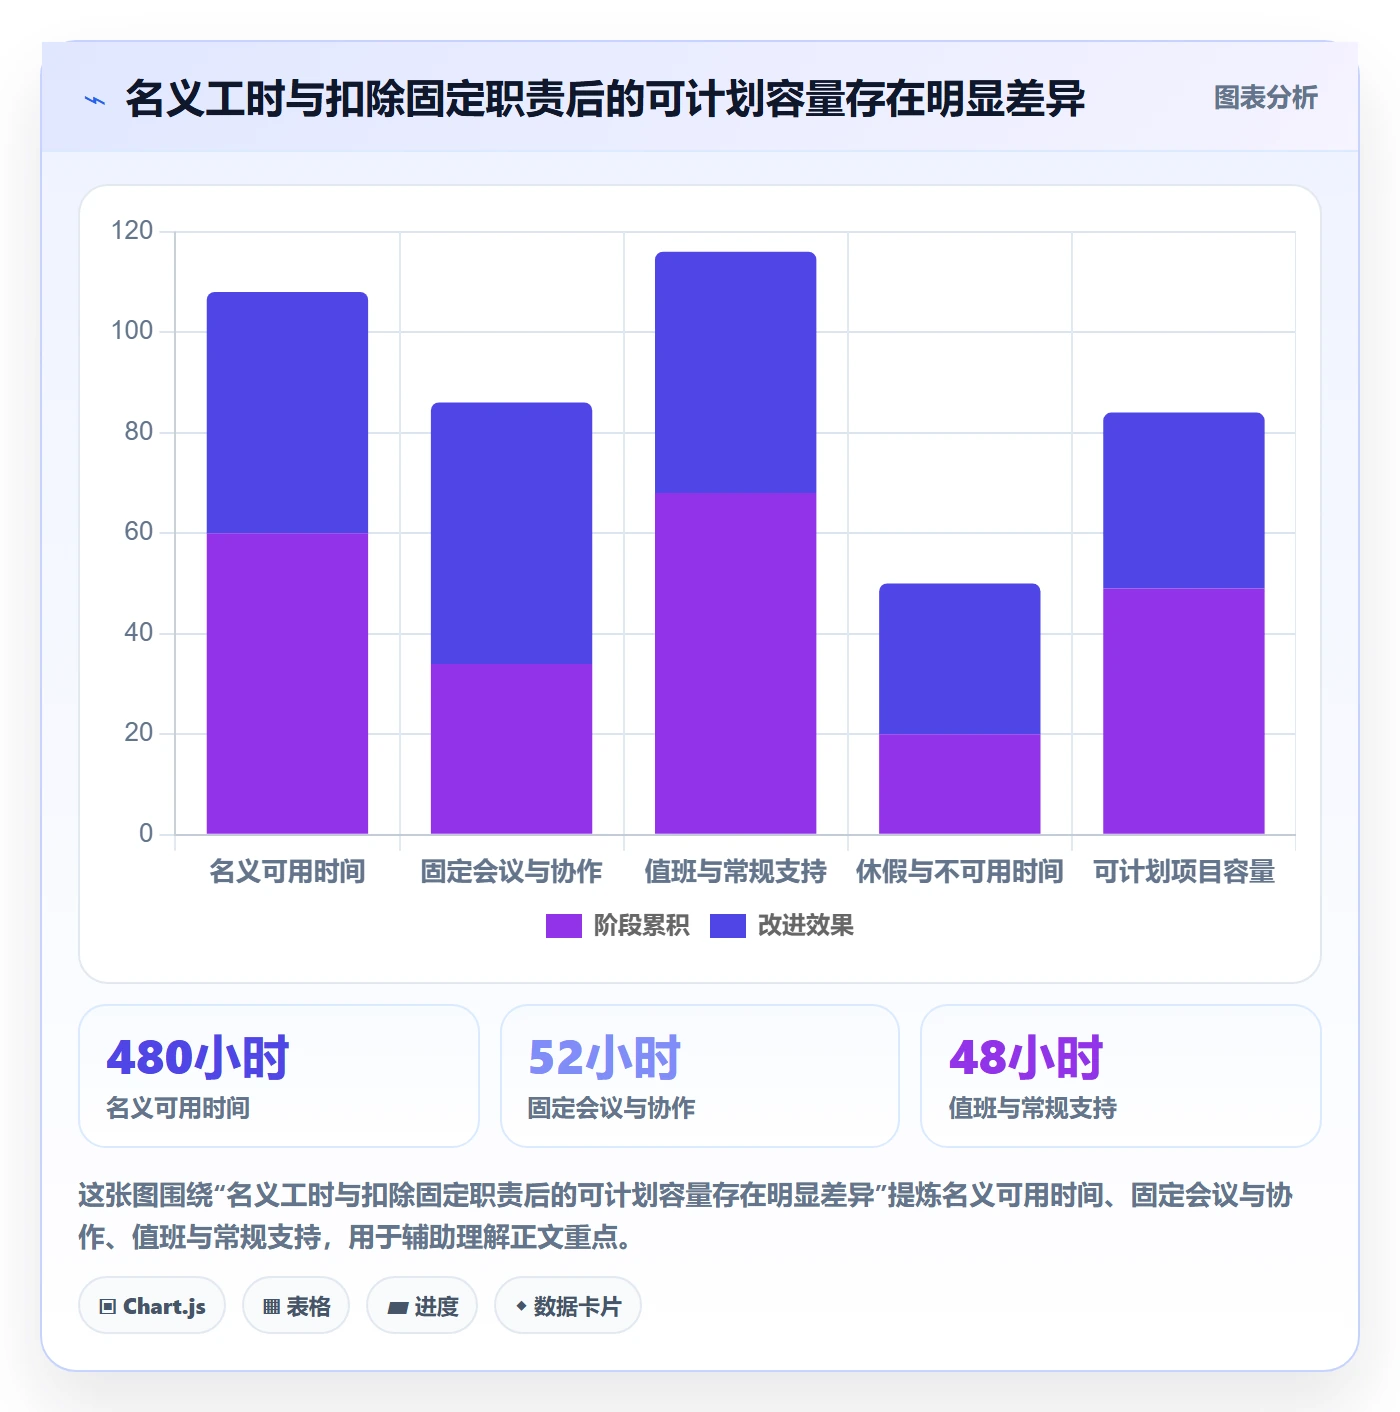Click the description paragraph below the cards
Viewport: 1400px width, 1412px height.
[x=686, y=1216]
